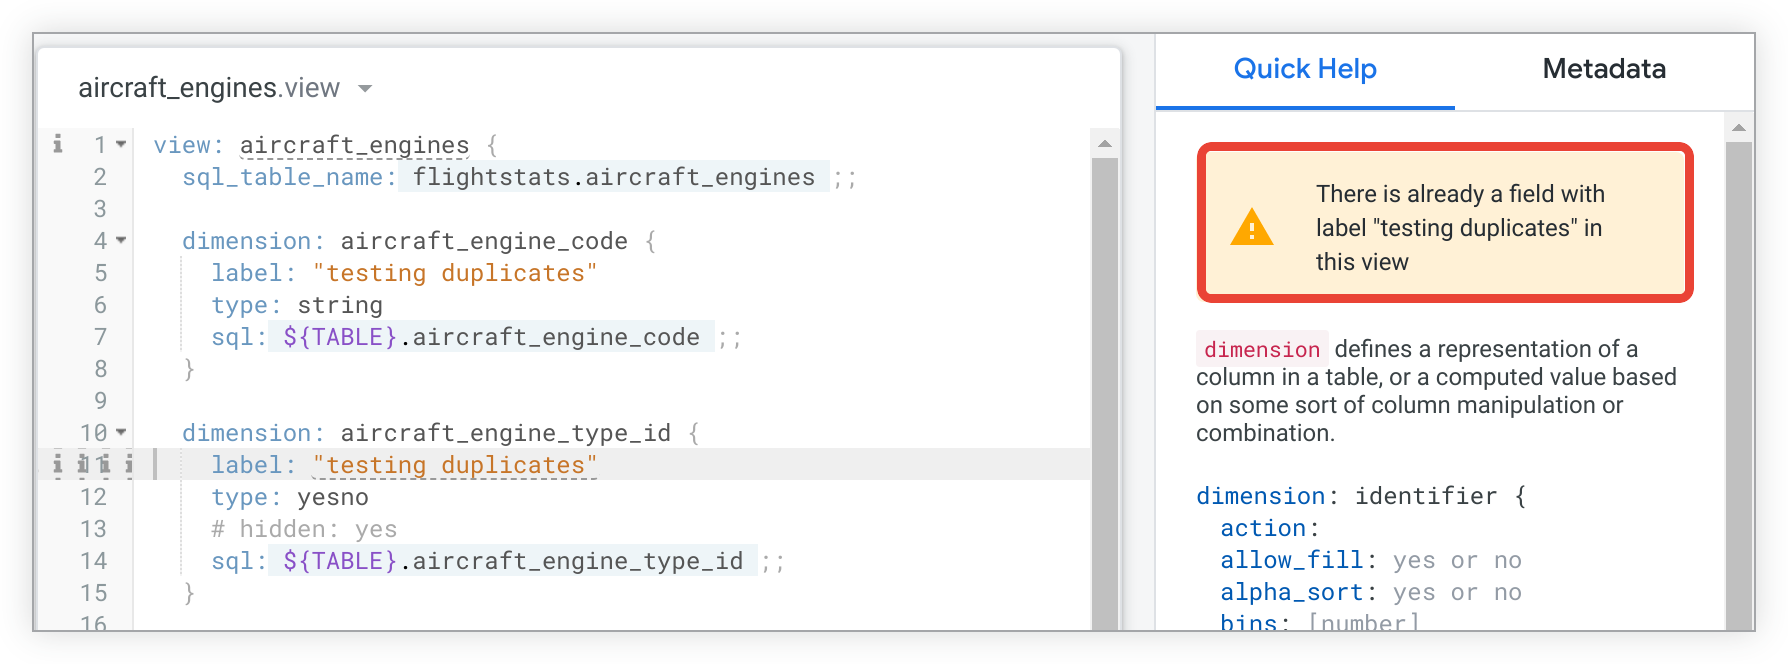Place cursor in flightstats.aircraft_engines table name
The image size is (1788, 664).
pos(613,177)
